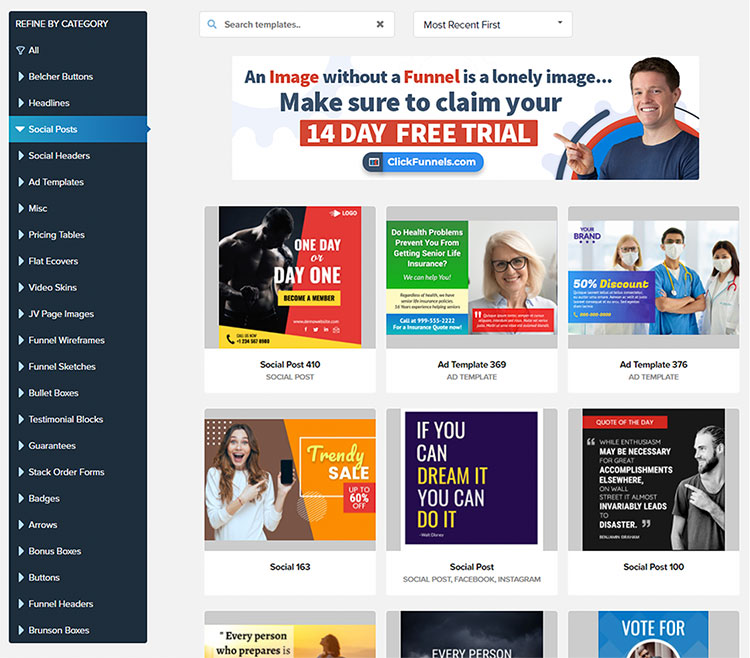The image size is (750, 658).
Task: Expand the Pricing Tables category arrow
Action: click(x=21, y=235)
